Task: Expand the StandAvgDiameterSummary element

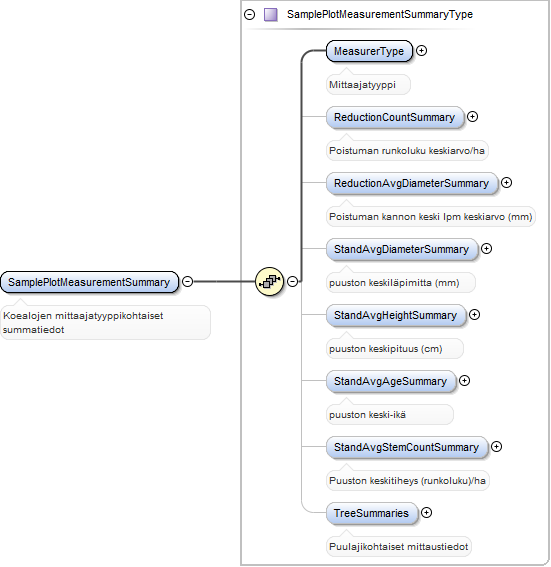Action: click(x=486, y=248)
